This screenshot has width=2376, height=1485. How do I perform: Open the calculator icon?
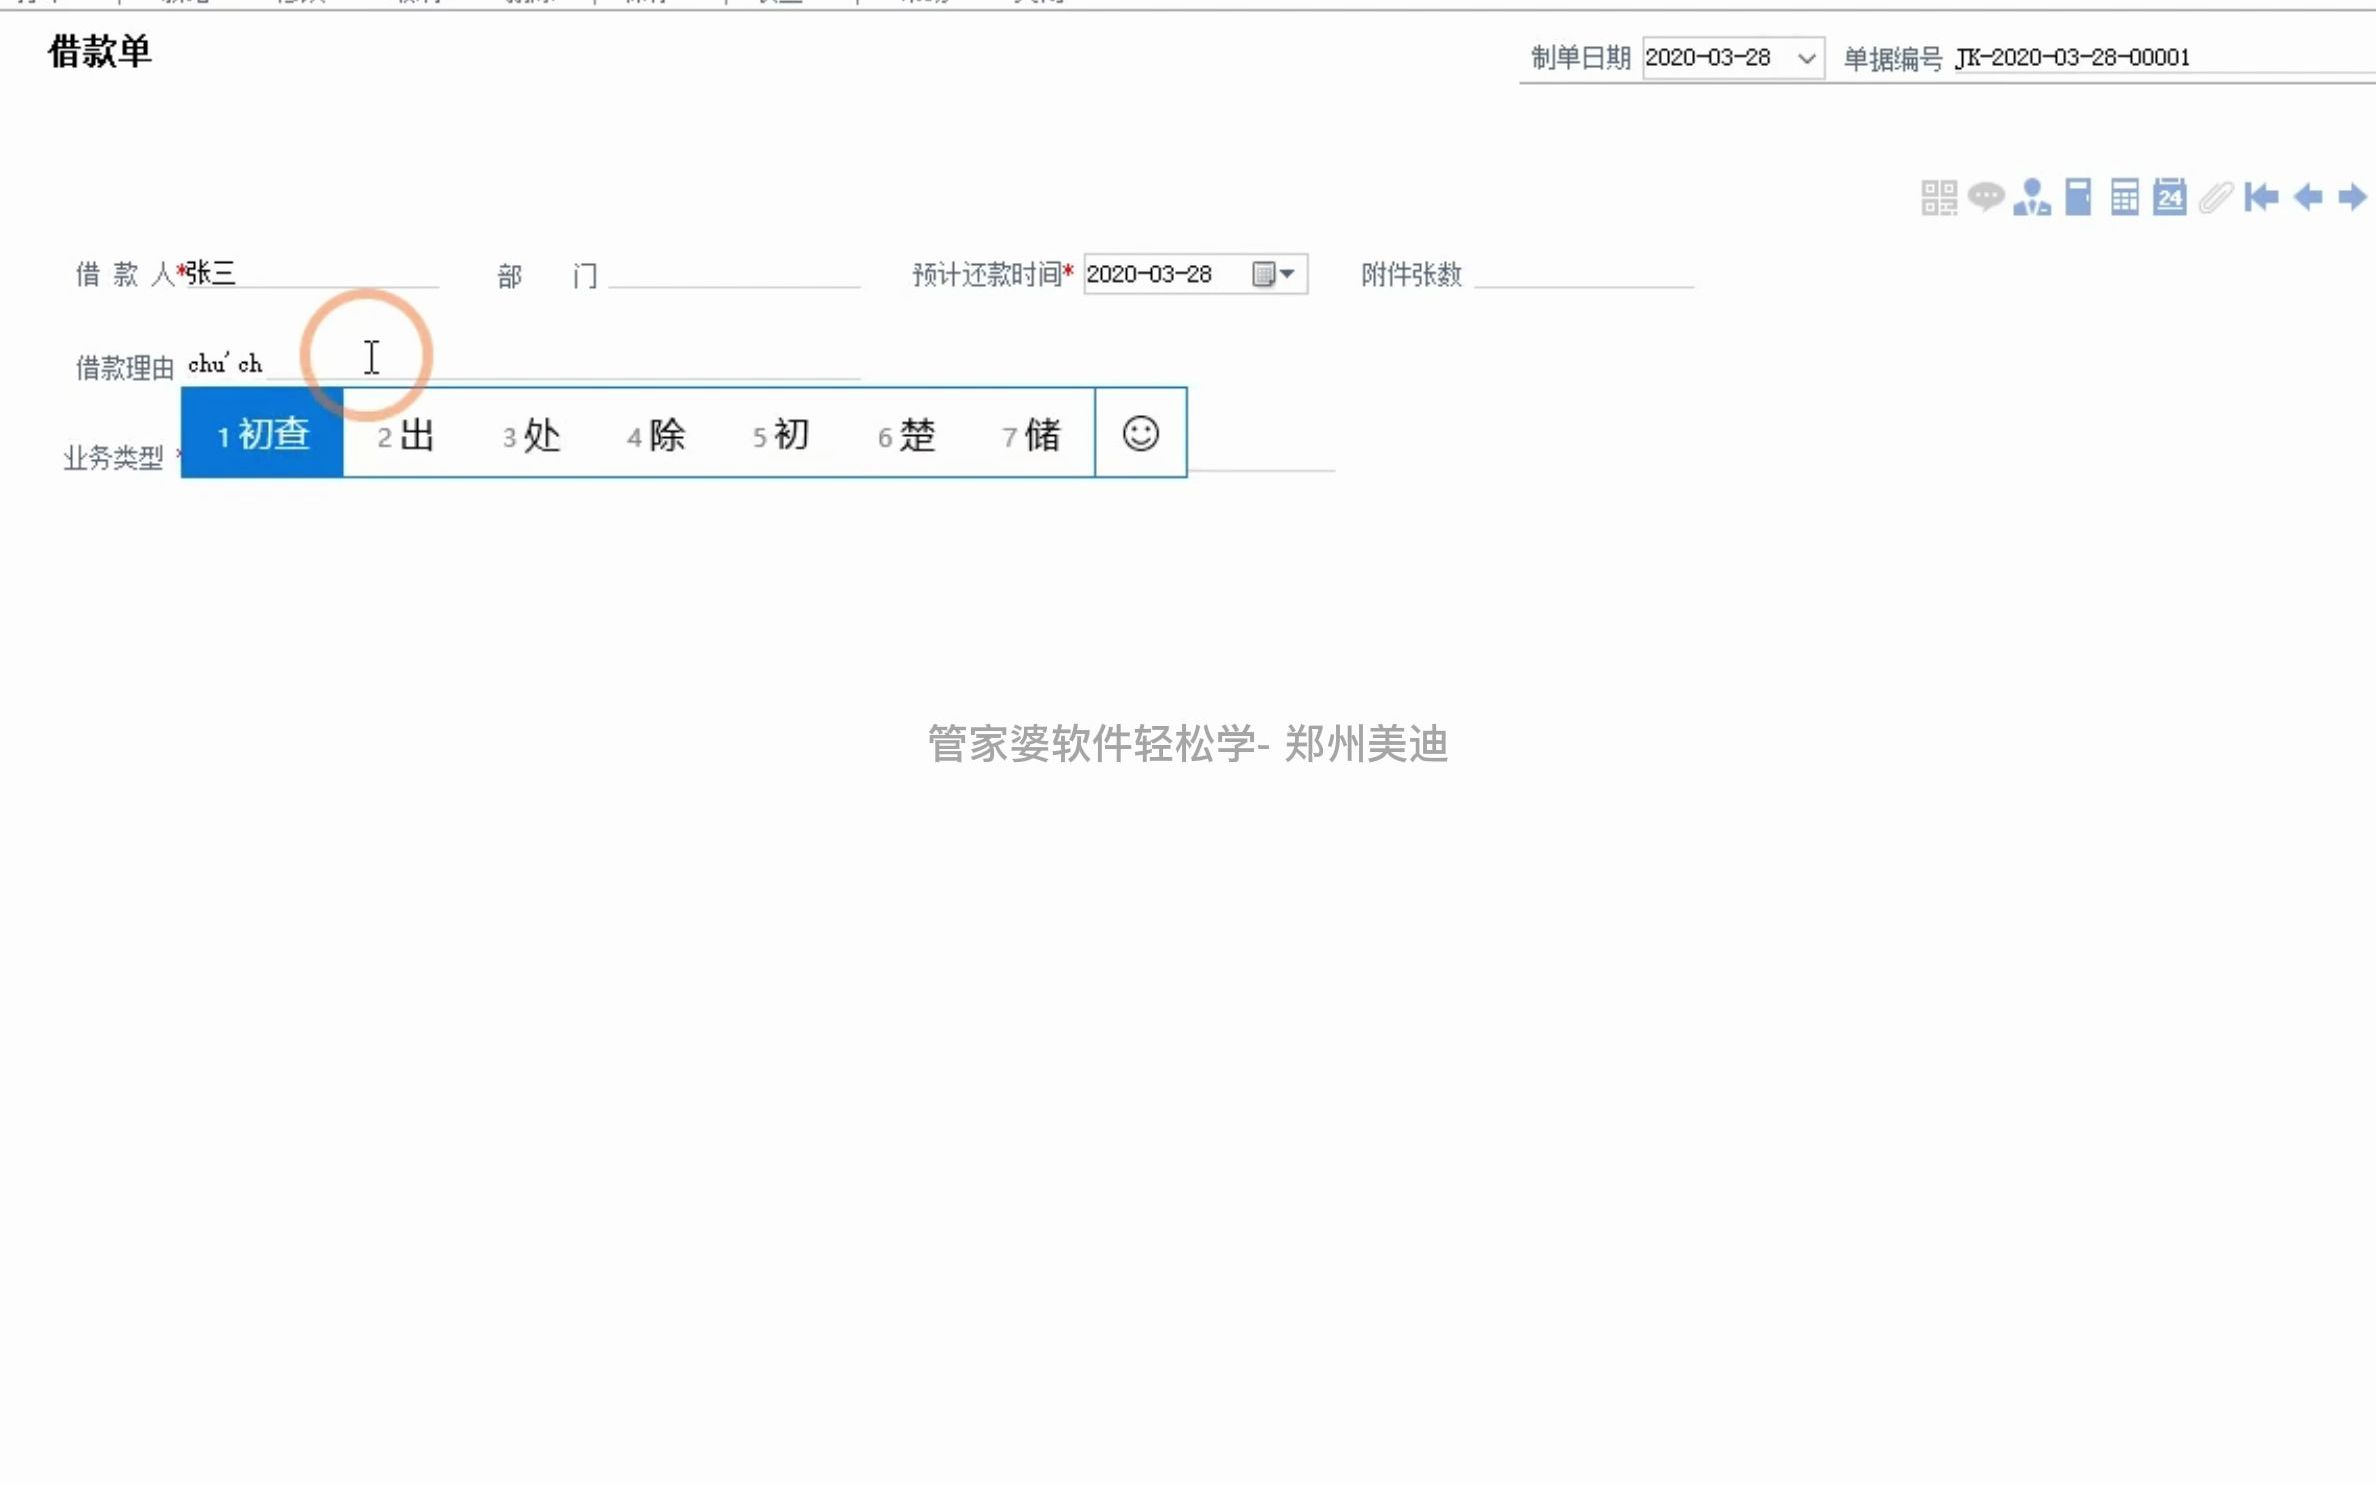tap(2124, 197)
